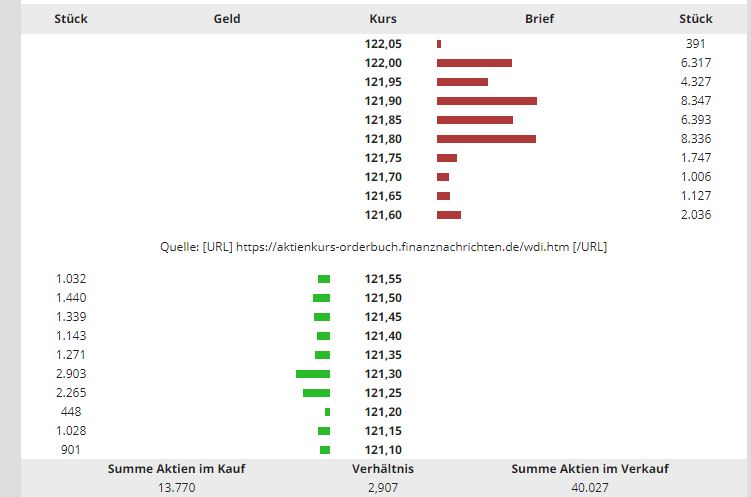Select the lowest bid price 121,10
This screenshot has height=497, width=751.
pyautogui.click(x=383, y=450)
